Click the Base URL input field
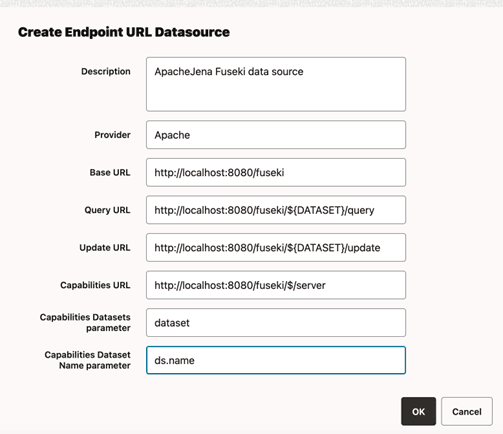Screen dimensions: 503x434 (276, 173)
